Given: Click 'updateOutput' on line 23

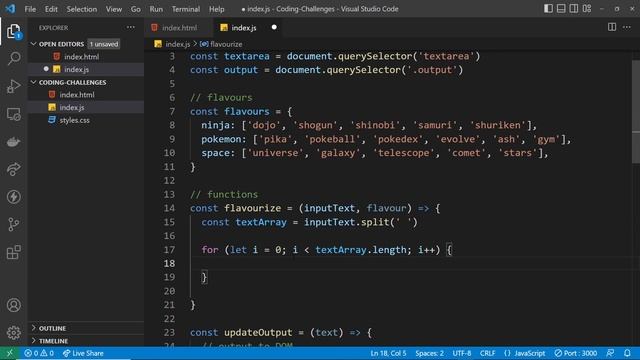Looking at the screenshot, I should 258,333.
